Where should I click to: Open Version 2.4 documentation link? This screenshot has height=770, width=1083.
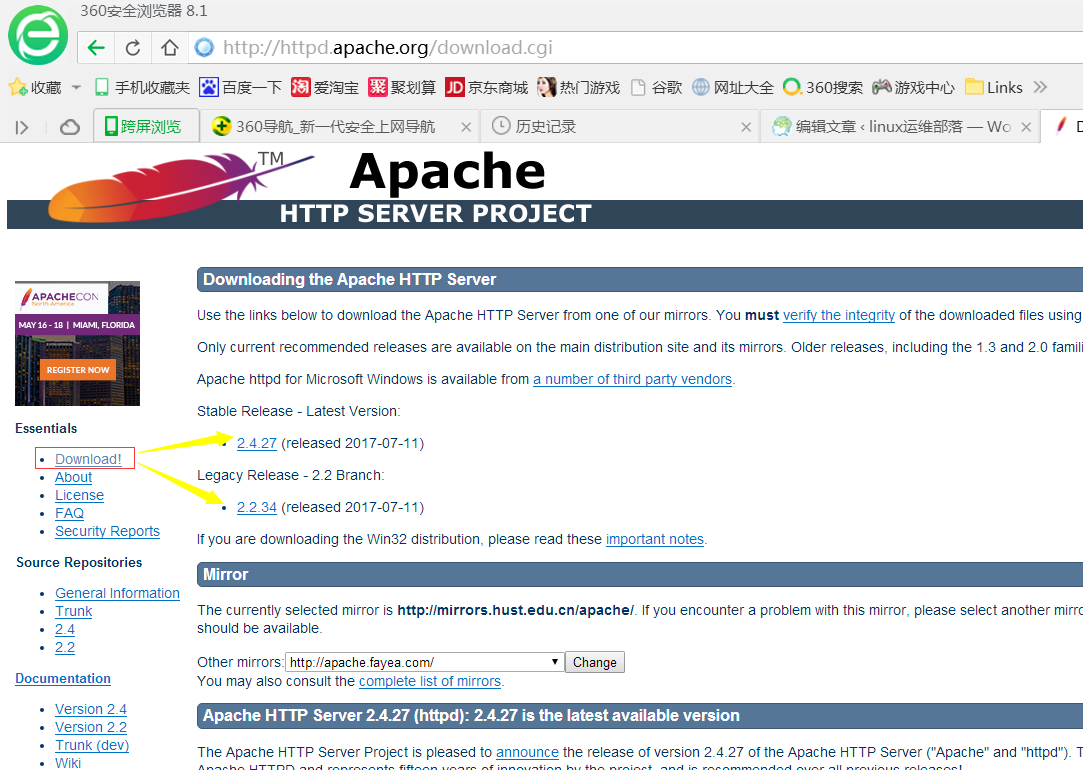90,709
